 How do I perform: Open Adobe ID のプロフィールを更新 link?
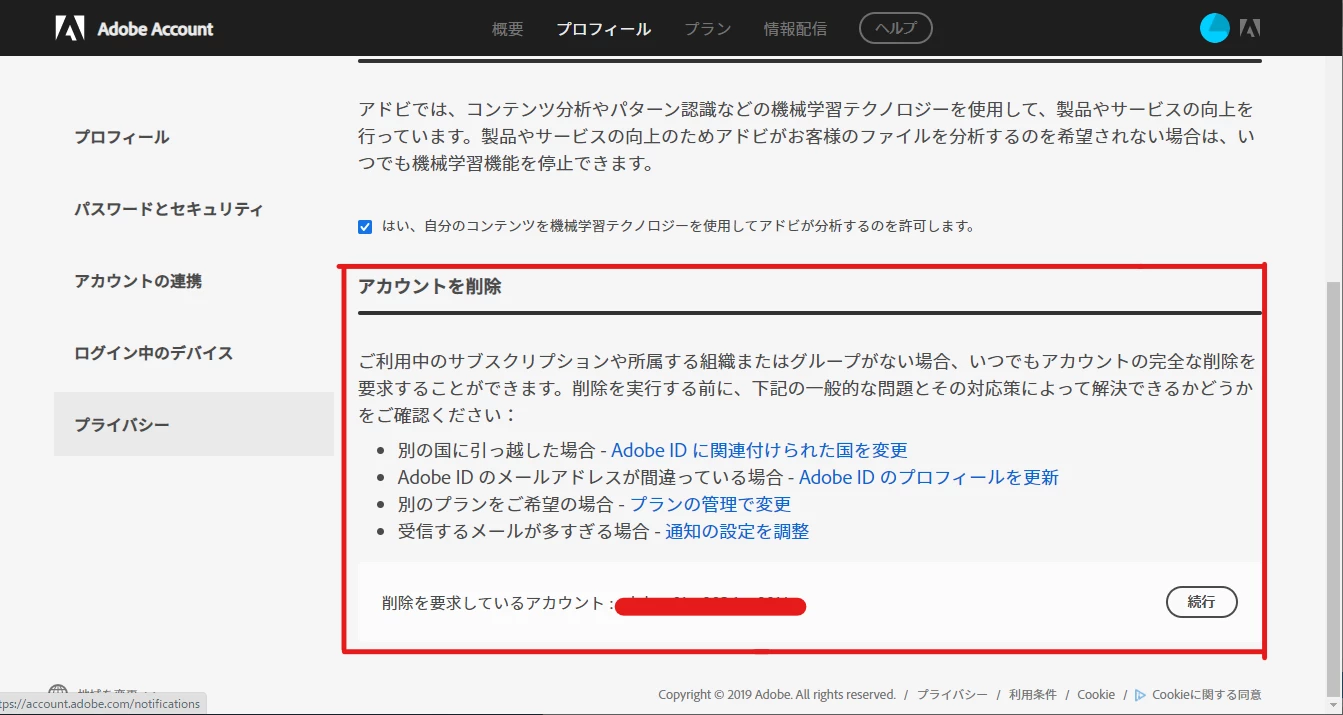(929, 477)
